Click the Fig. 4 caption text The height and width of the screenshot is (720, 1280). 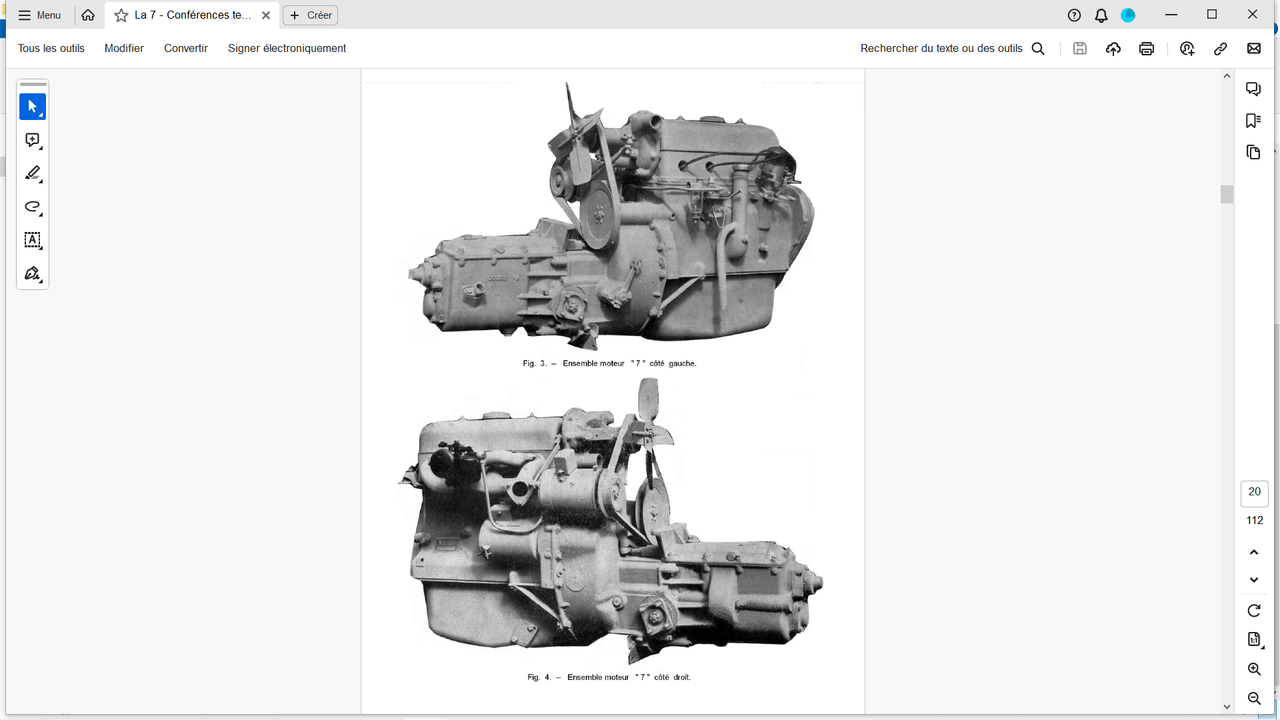pos(609,677)
